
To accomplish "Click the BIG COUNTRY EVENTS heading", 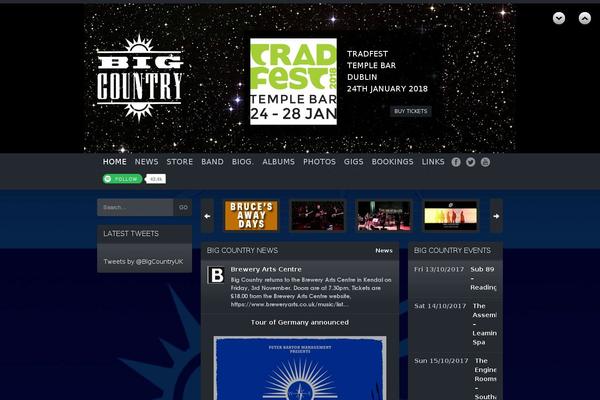I will click(x=452, y=250).
